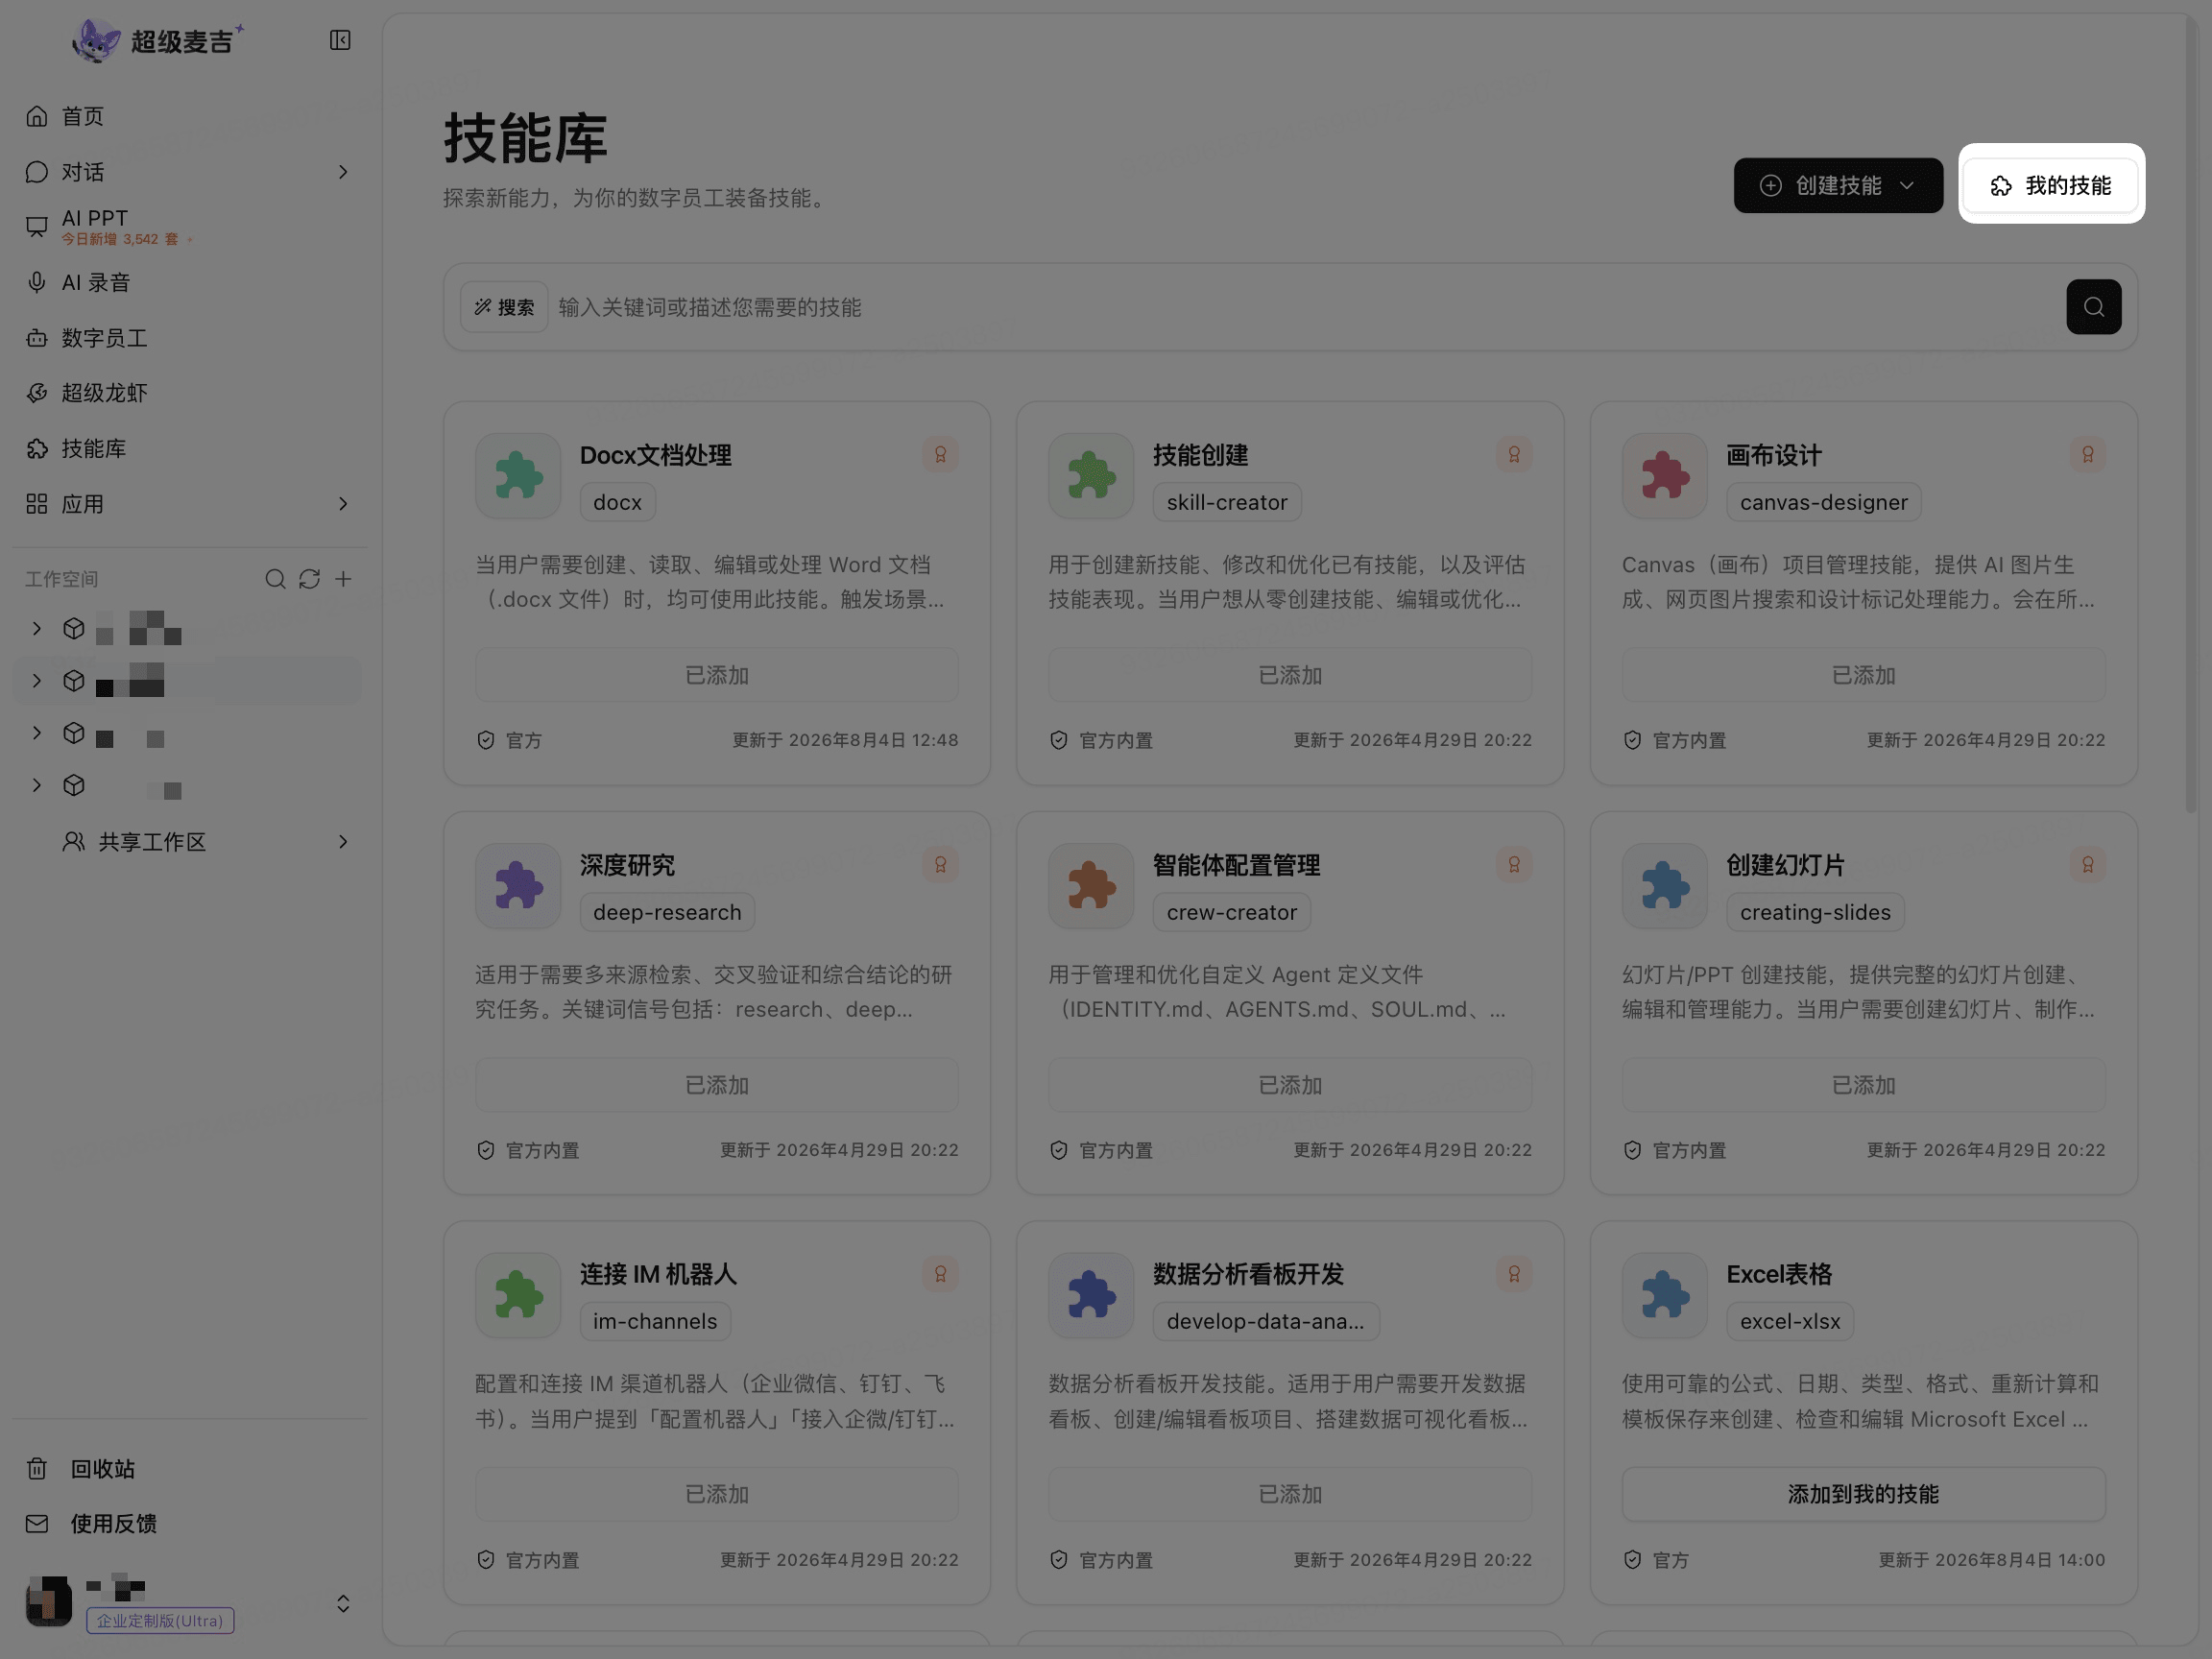Screen dimensions: 2212x1659
Task: Open 超级龙虾 in sidebar
Action: [x=190, y=393]
